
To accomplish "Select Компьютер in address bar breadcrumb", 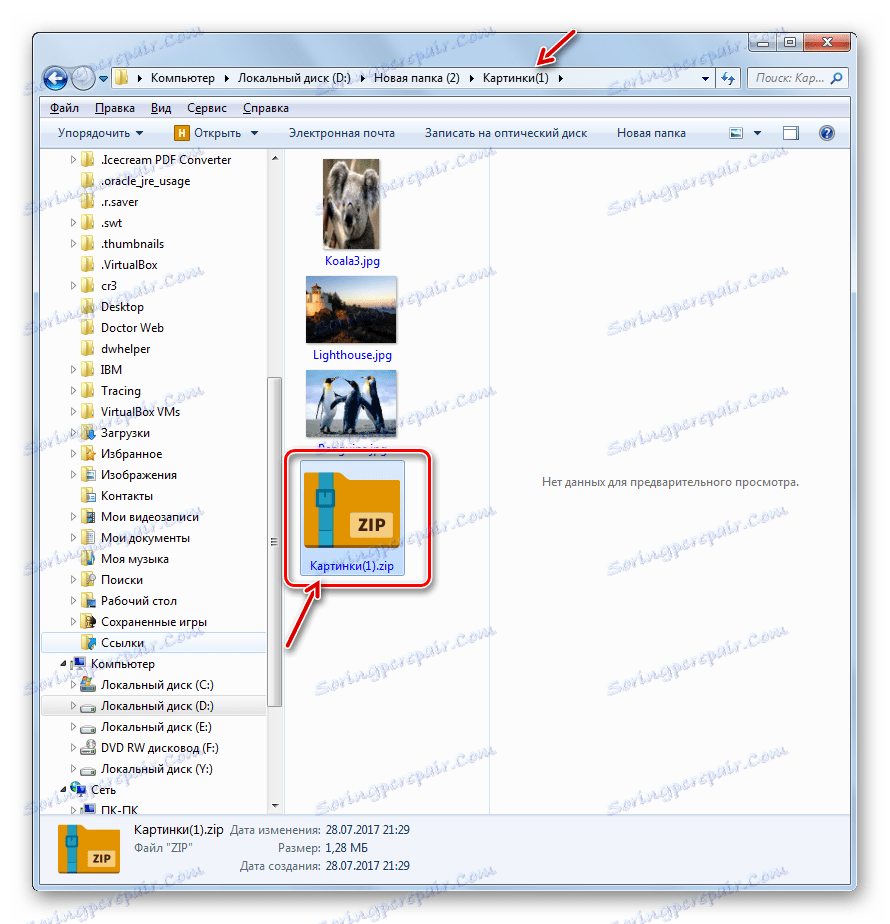I will (183, 78).
